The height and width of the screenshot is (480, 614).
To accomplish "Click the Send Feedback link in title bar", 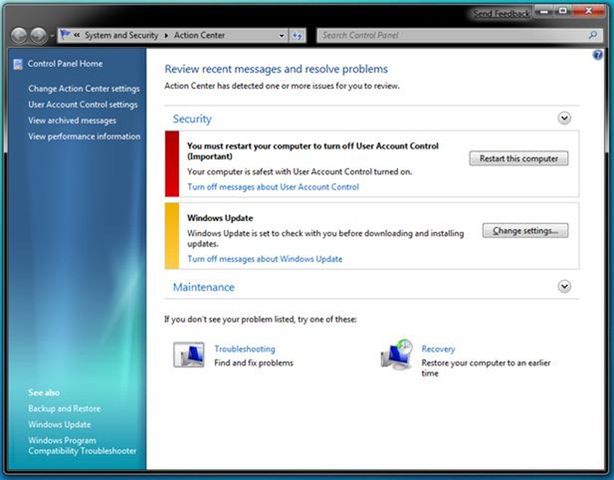I will tap(501, 14).
